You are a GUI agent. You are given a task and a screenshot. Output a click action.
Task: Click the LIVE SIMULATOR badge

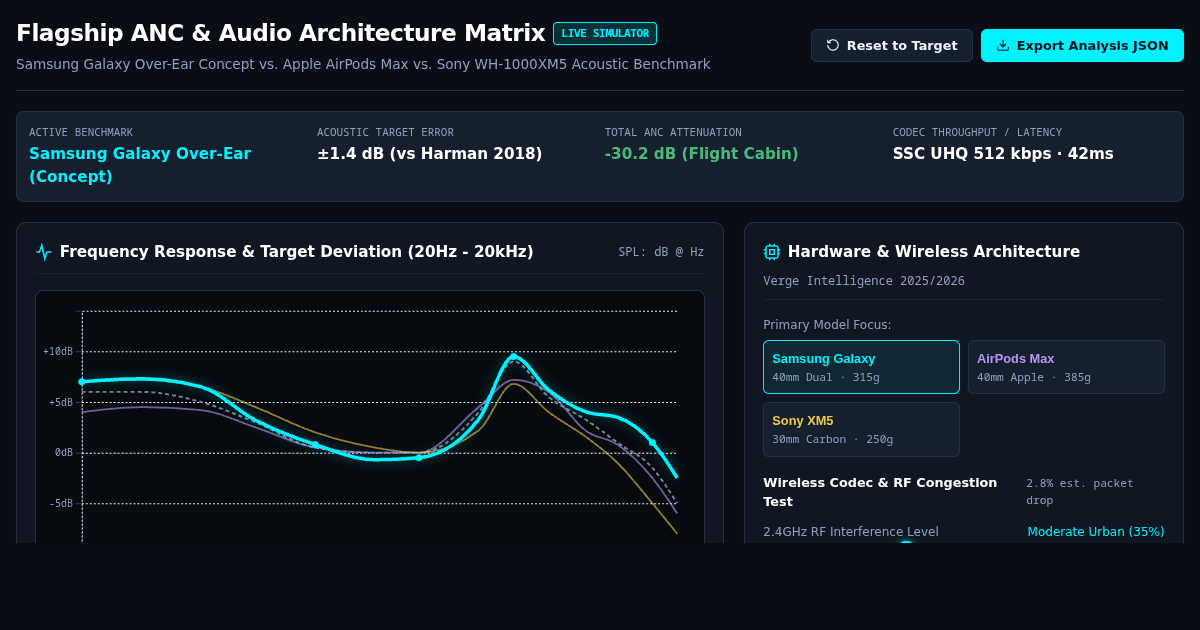[x=605, y=33]
